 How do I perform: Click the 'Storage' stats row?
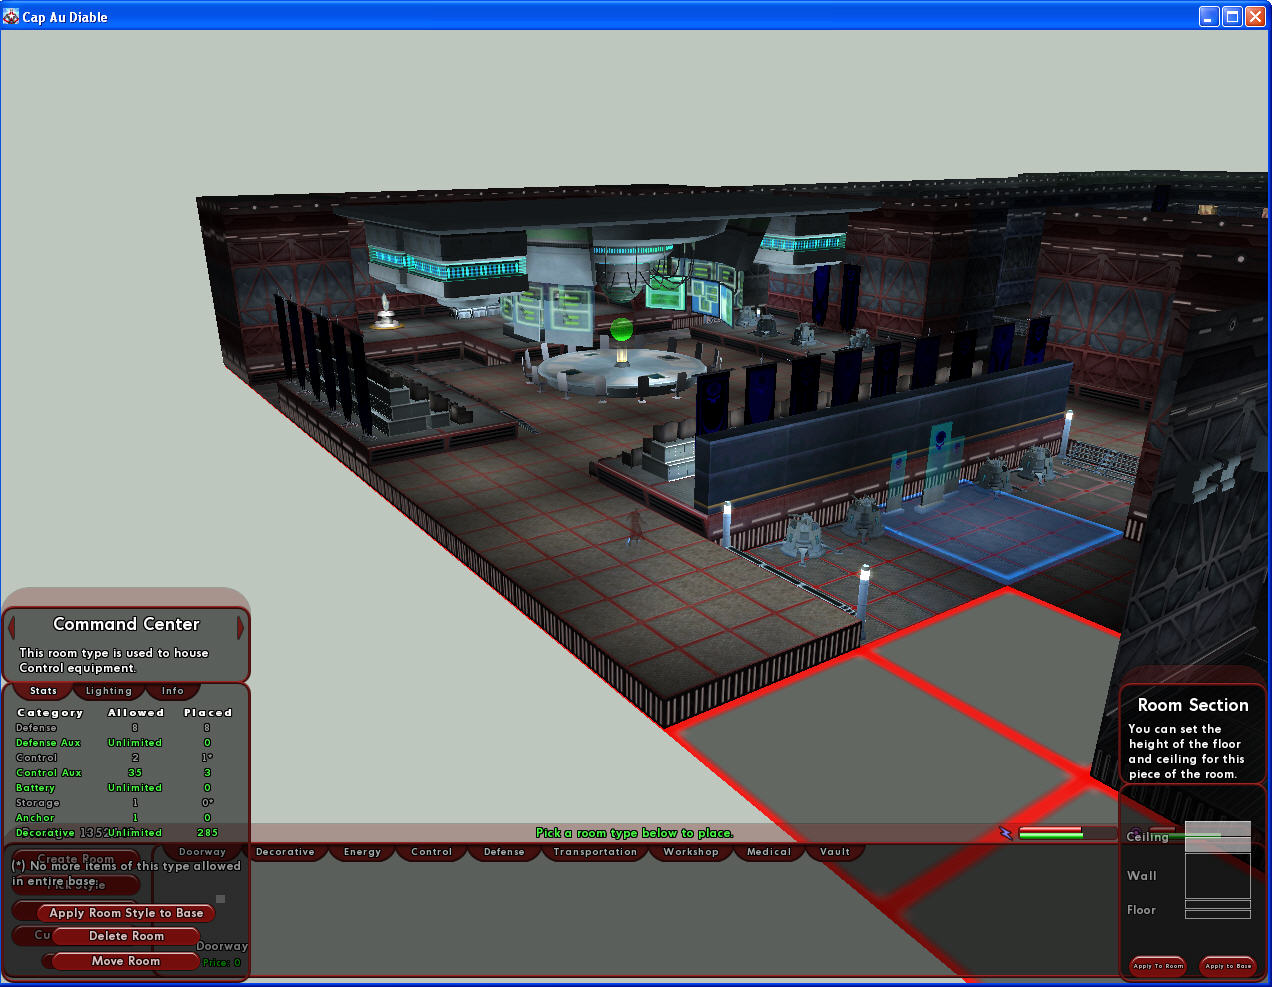click(126, 803)
